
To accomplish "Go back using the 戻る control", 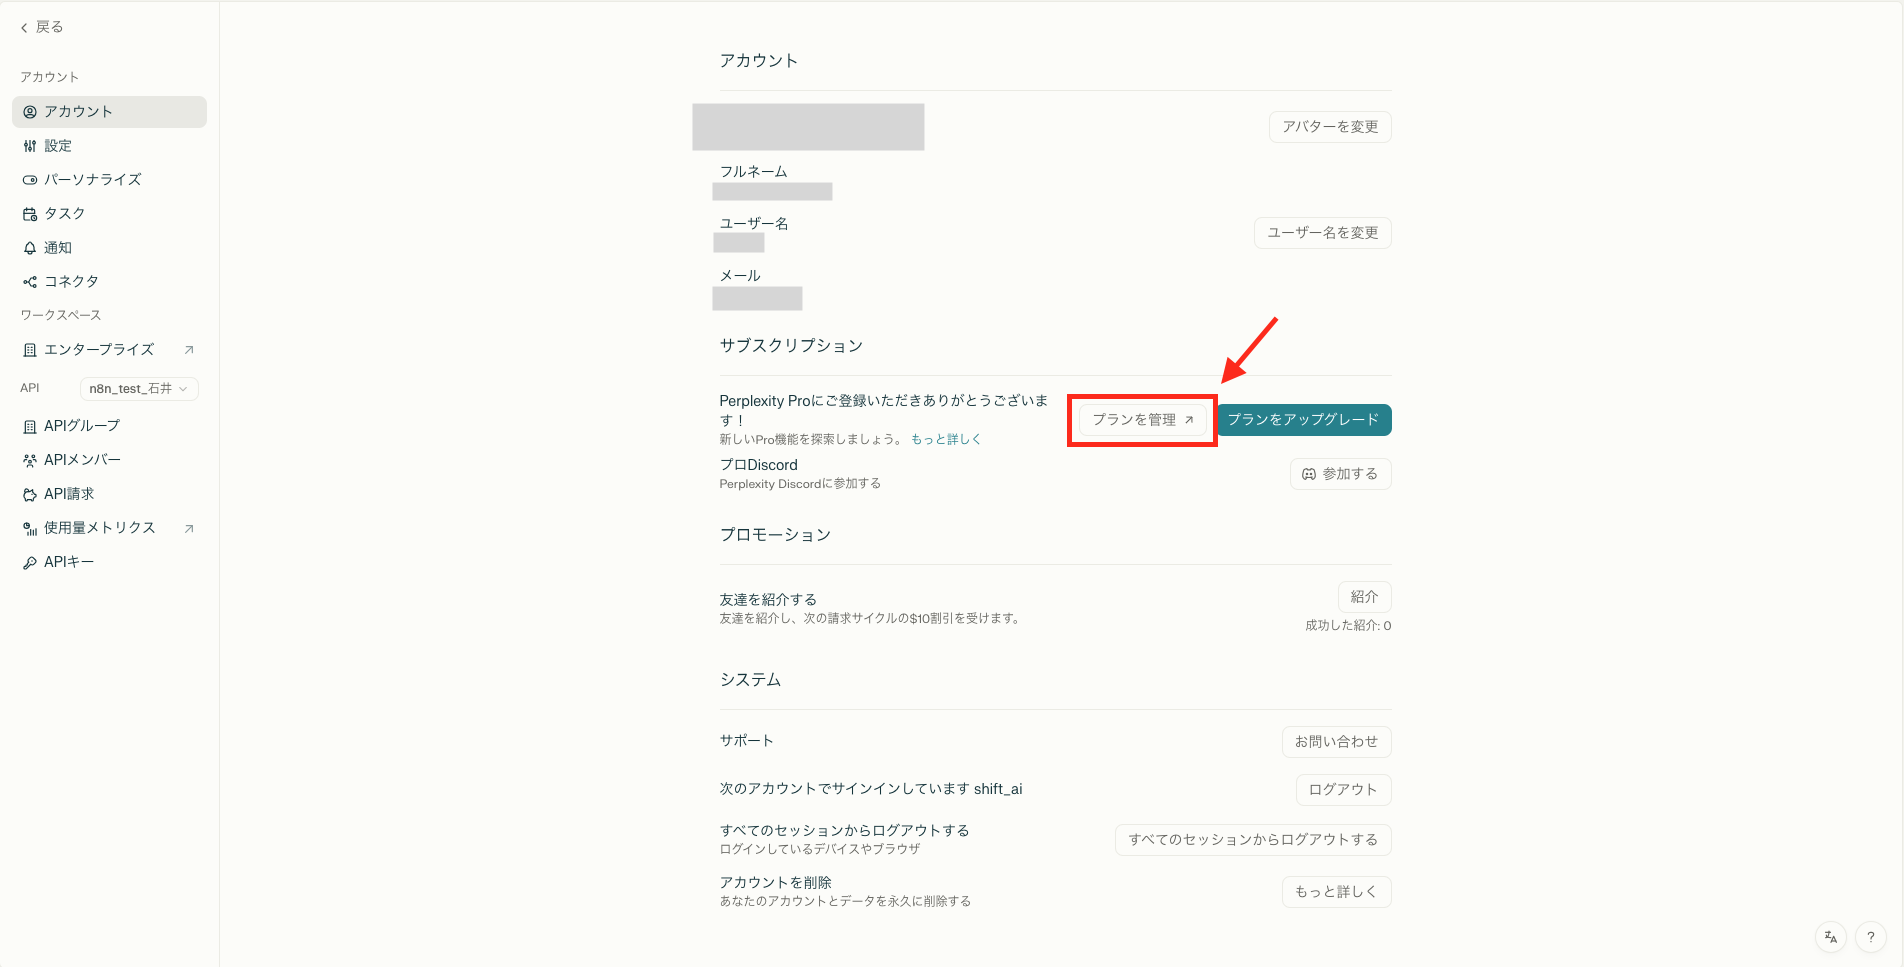I will point(40,27).
